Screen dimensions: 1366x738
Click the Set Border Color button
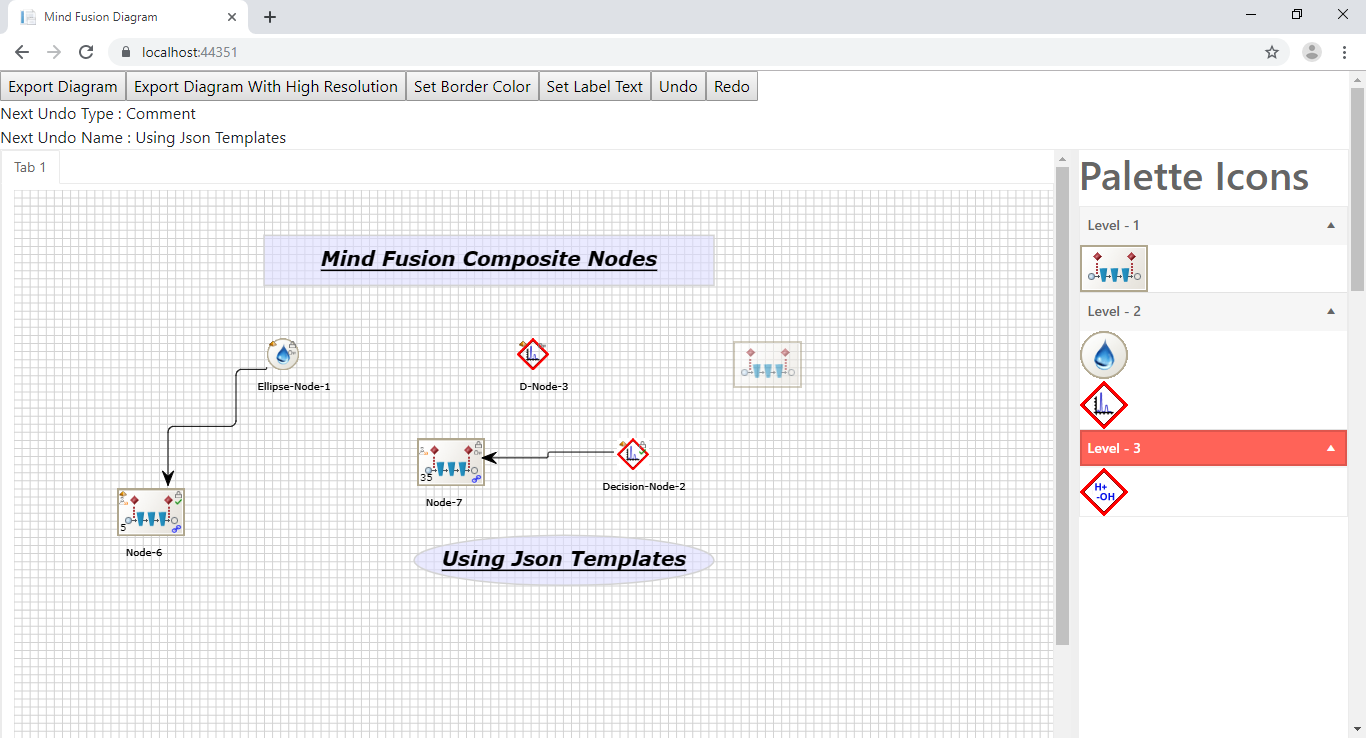(x=472, y=86)
